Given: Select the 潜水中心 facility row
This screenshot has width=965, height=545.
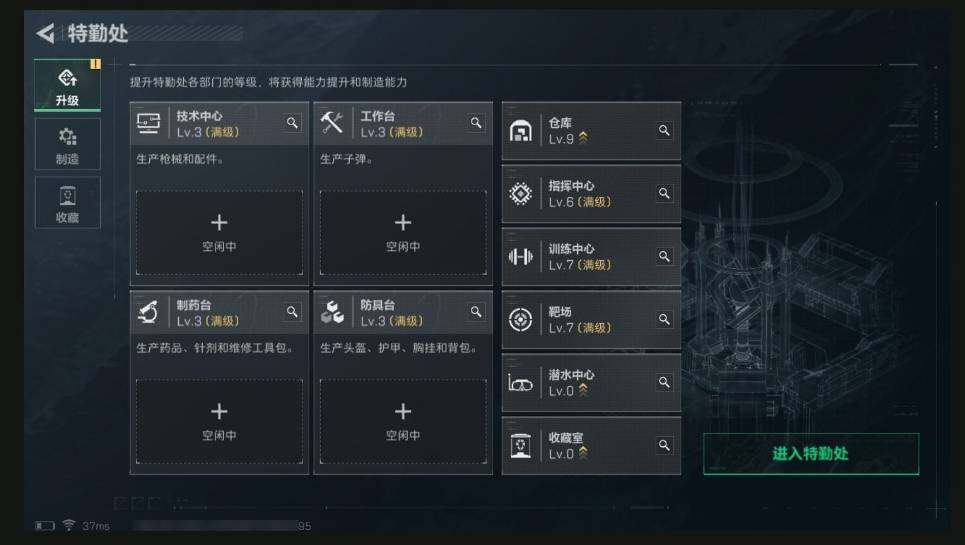Looking at the screenshot, I should click(x=580, y=382).
